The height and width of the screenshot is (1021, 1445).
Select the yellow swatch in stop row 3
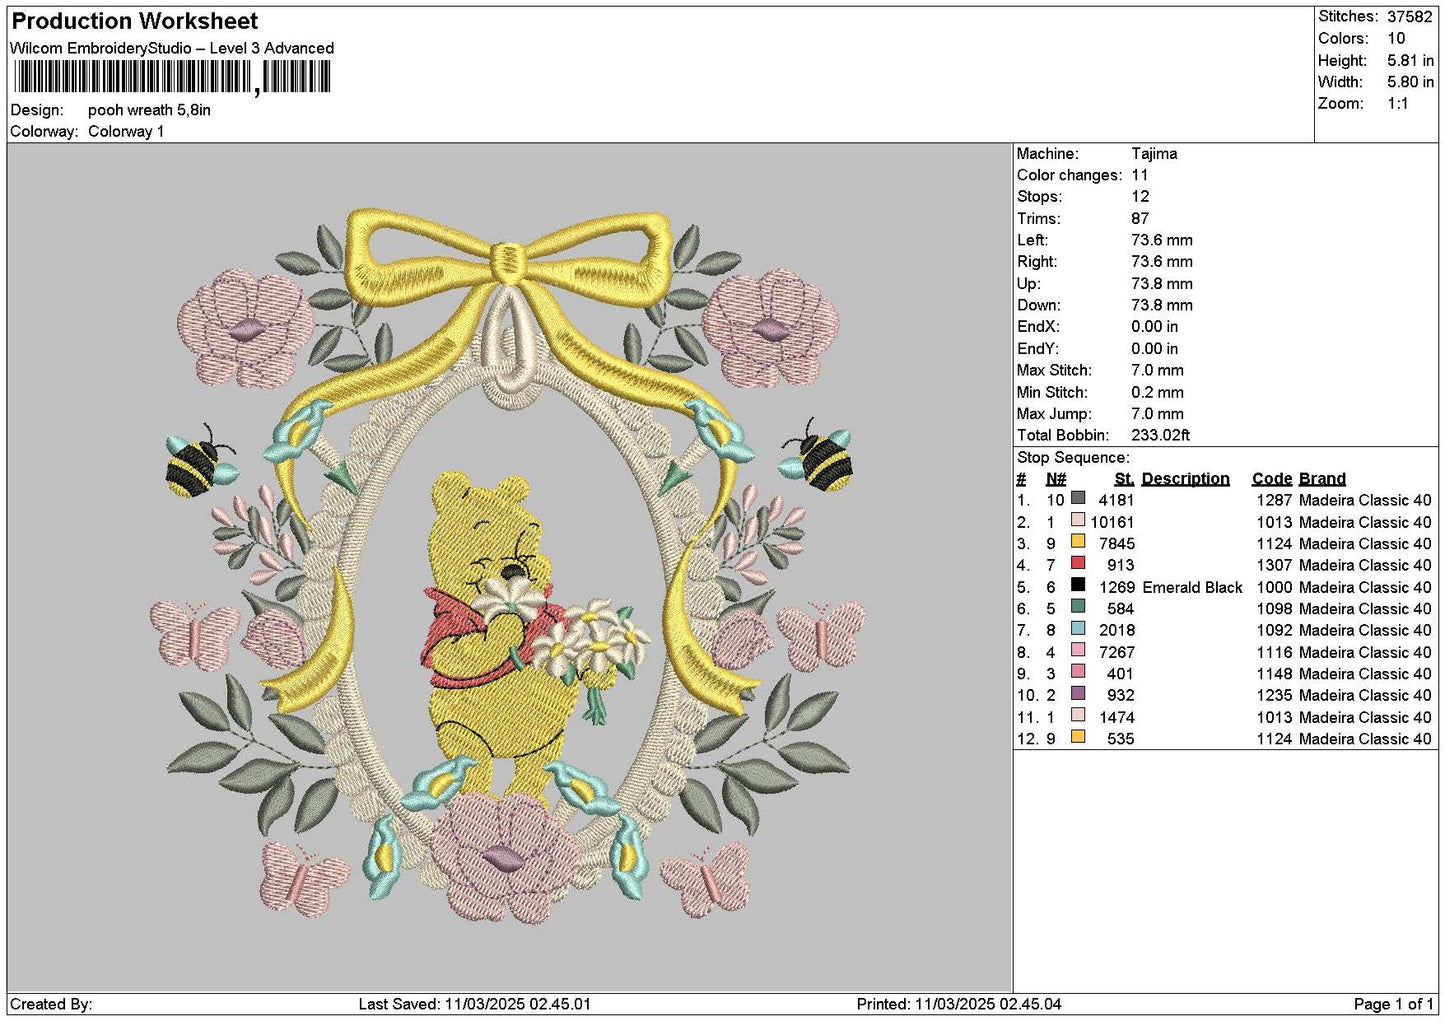coord(1078,542)
